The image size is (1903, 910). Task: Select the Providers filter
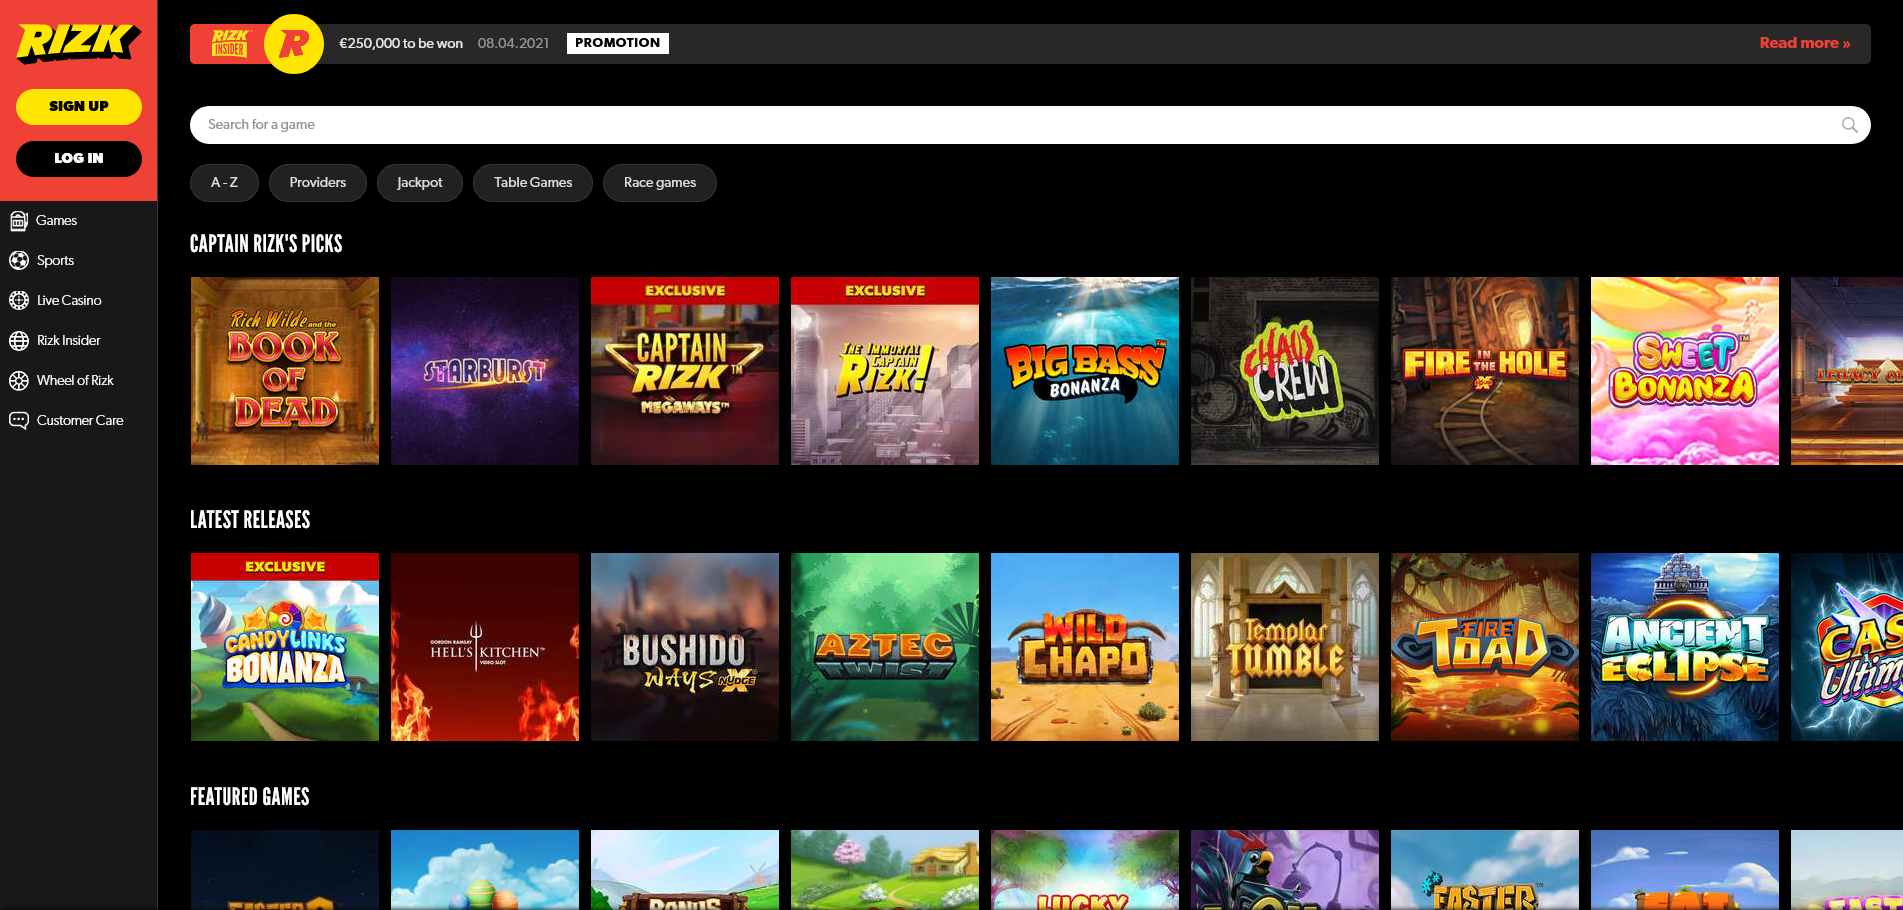318,183
